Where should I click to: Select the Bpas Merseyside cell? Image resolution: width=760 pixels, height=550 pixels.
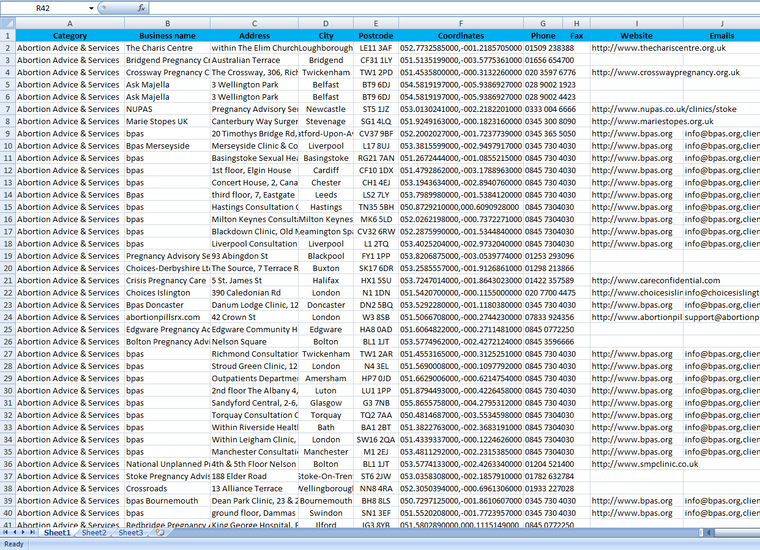(x=167, y=146)
